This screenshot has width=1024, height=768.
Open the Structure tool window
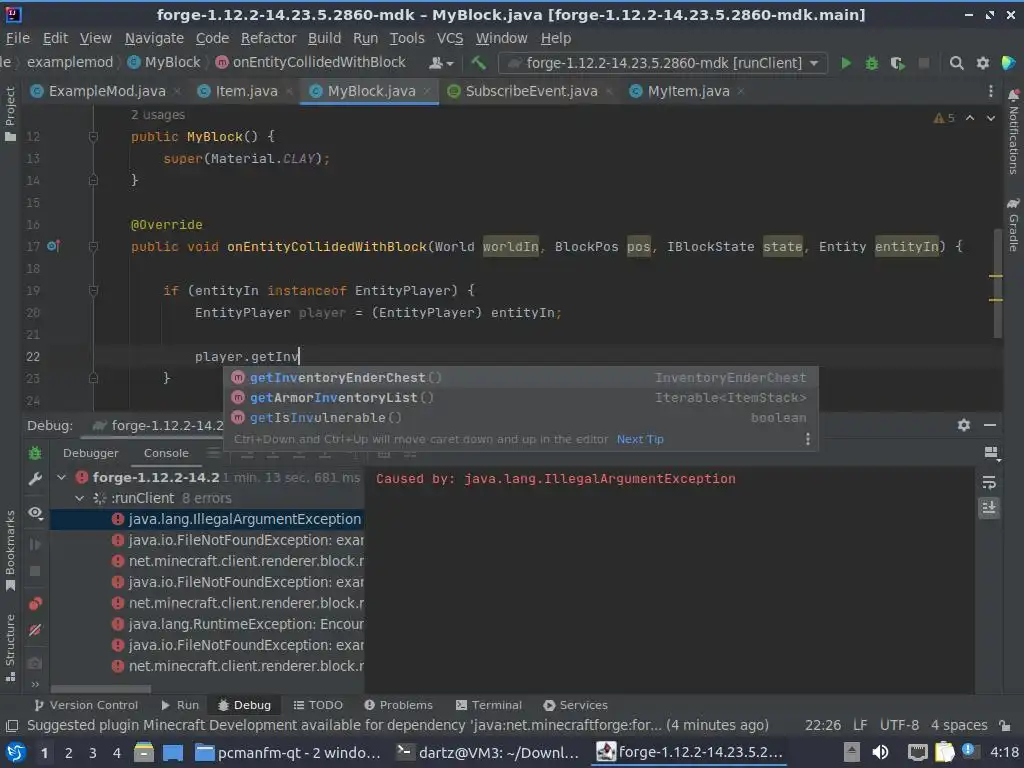point(10,648)
